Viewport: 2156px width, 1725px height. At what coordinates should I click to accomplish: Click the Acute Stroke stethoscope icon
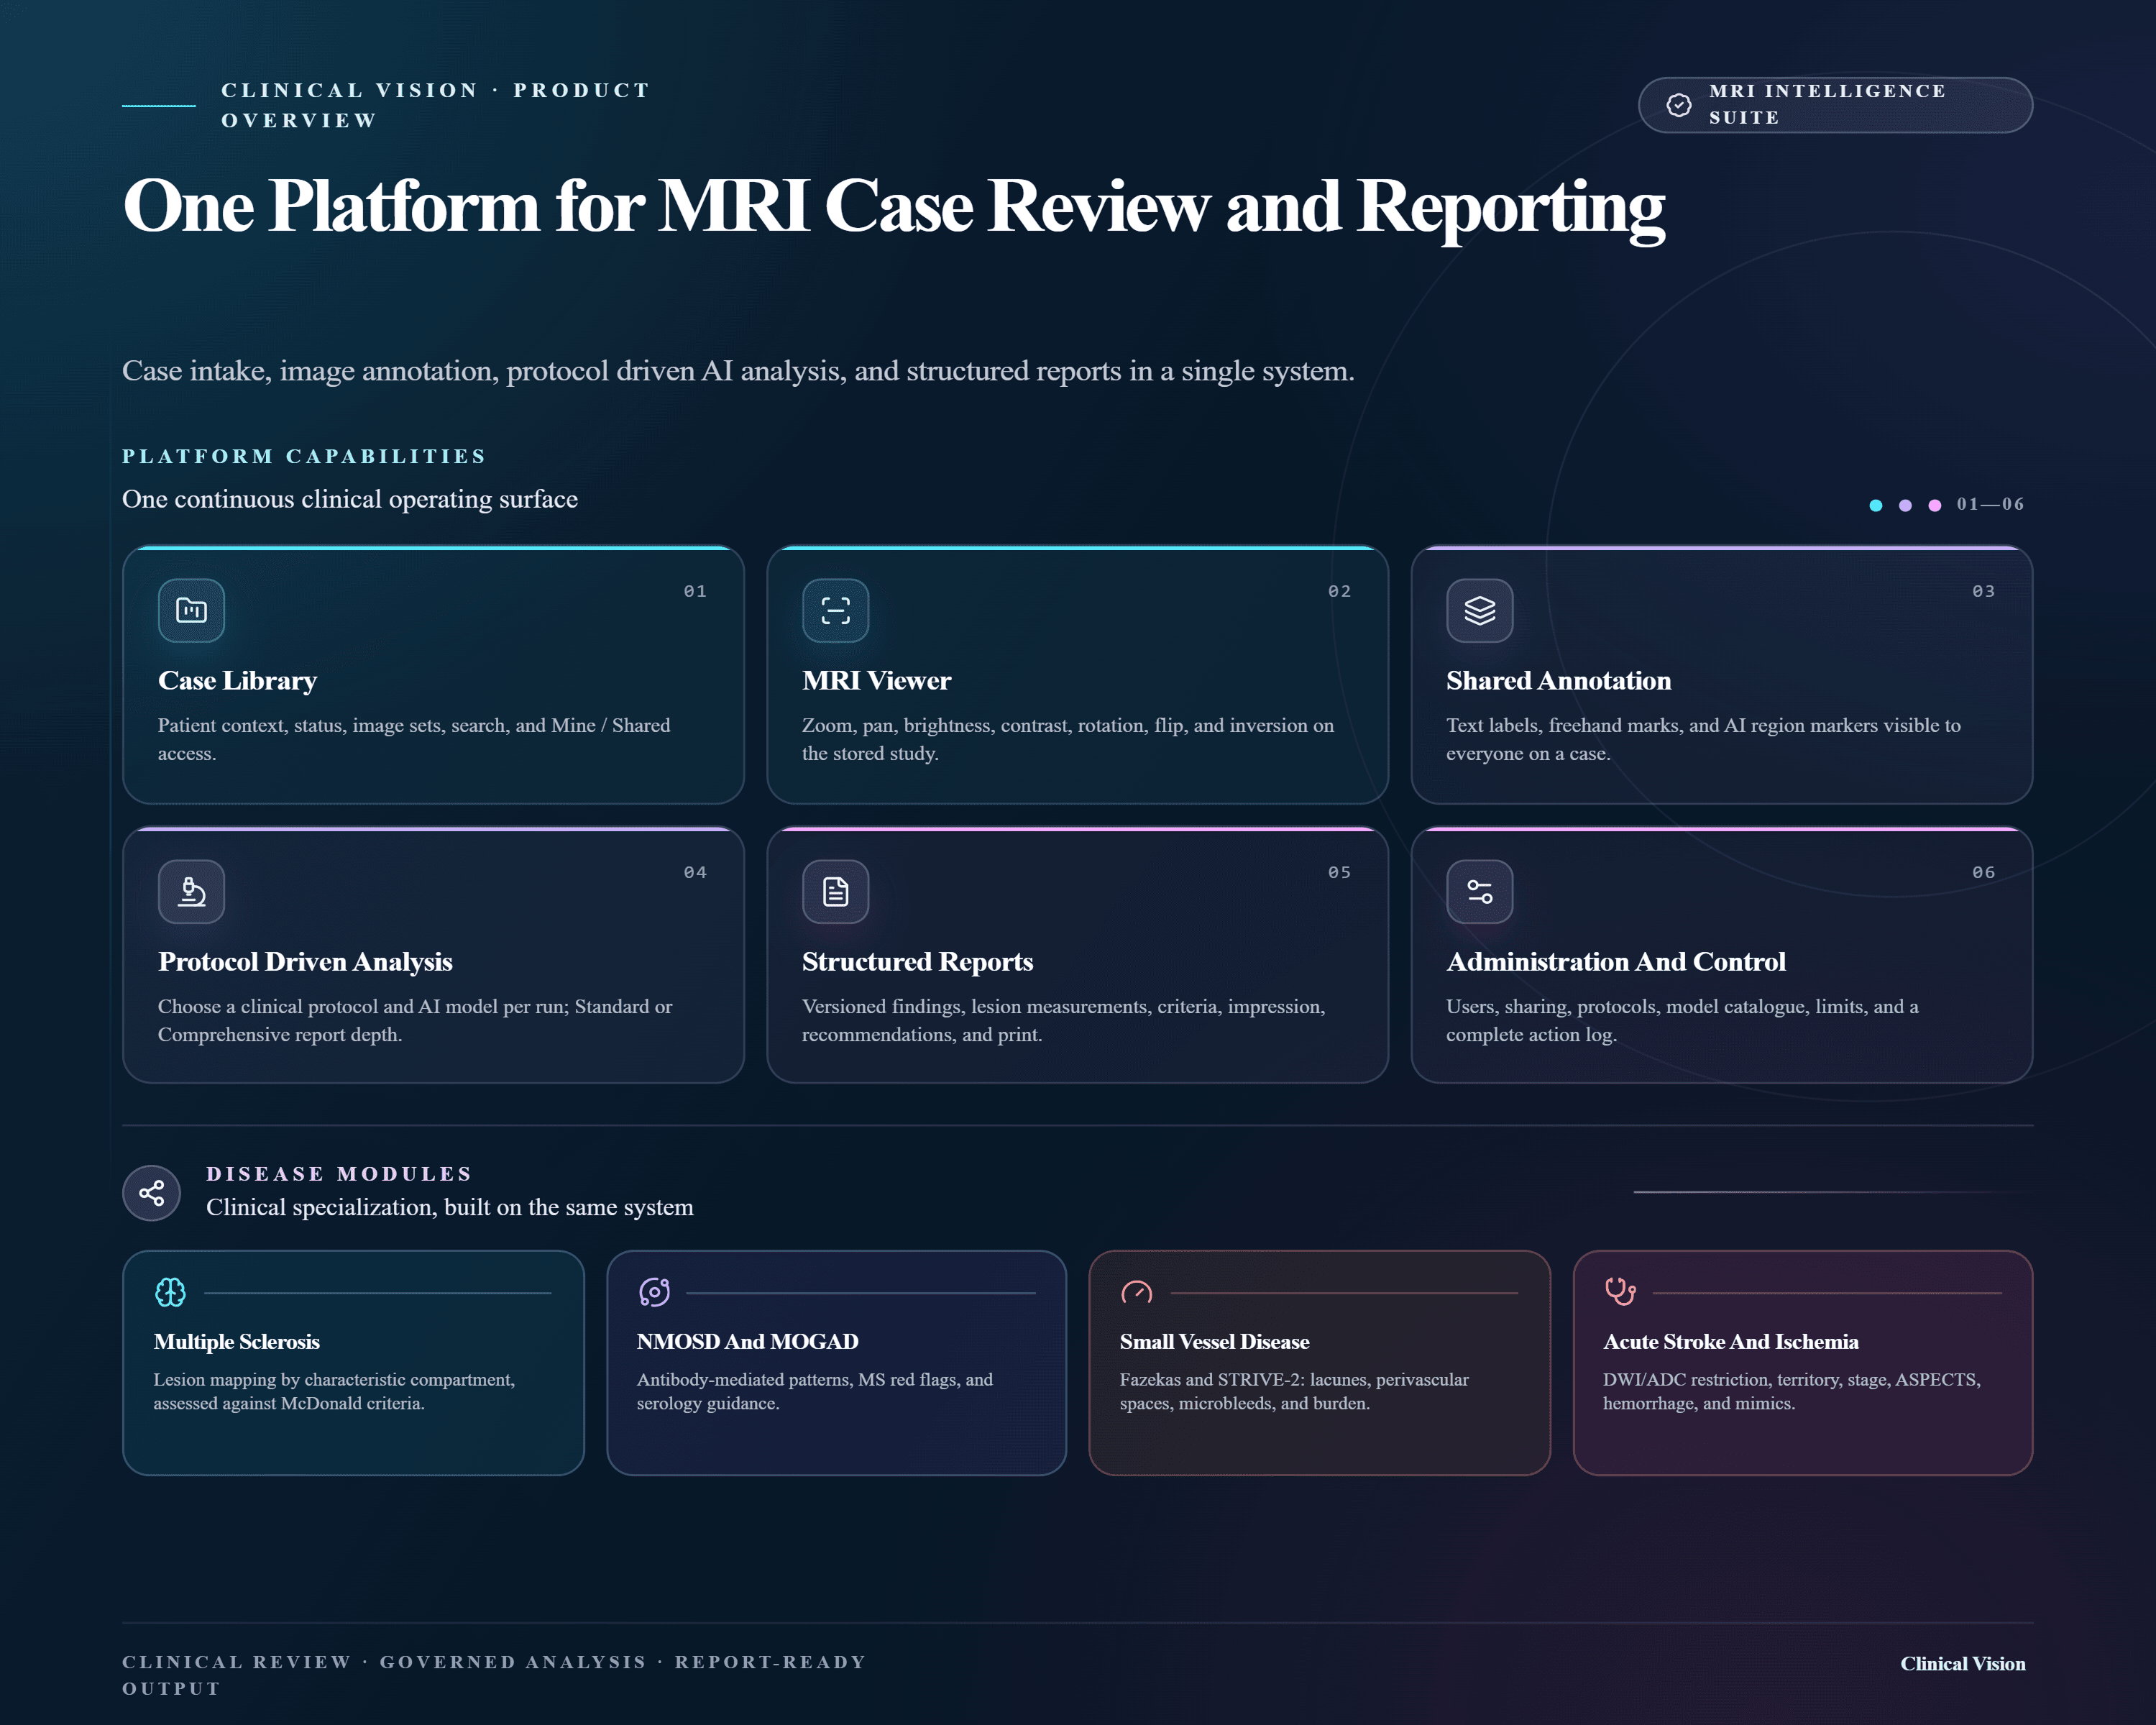(x=1620, y=1292)
